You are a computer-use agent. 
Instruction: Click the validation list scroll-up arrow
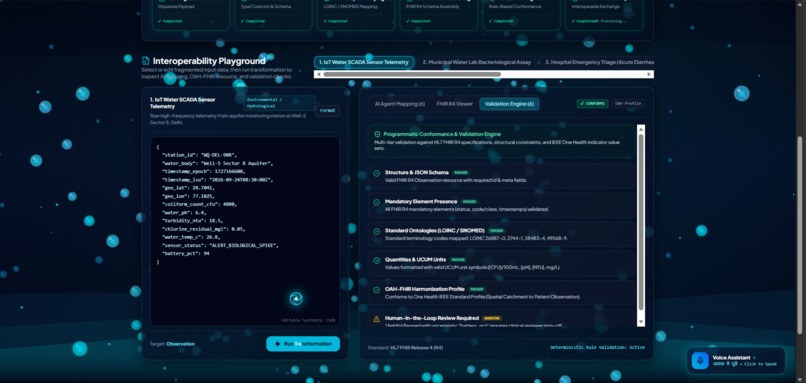(x=640, y=129)
